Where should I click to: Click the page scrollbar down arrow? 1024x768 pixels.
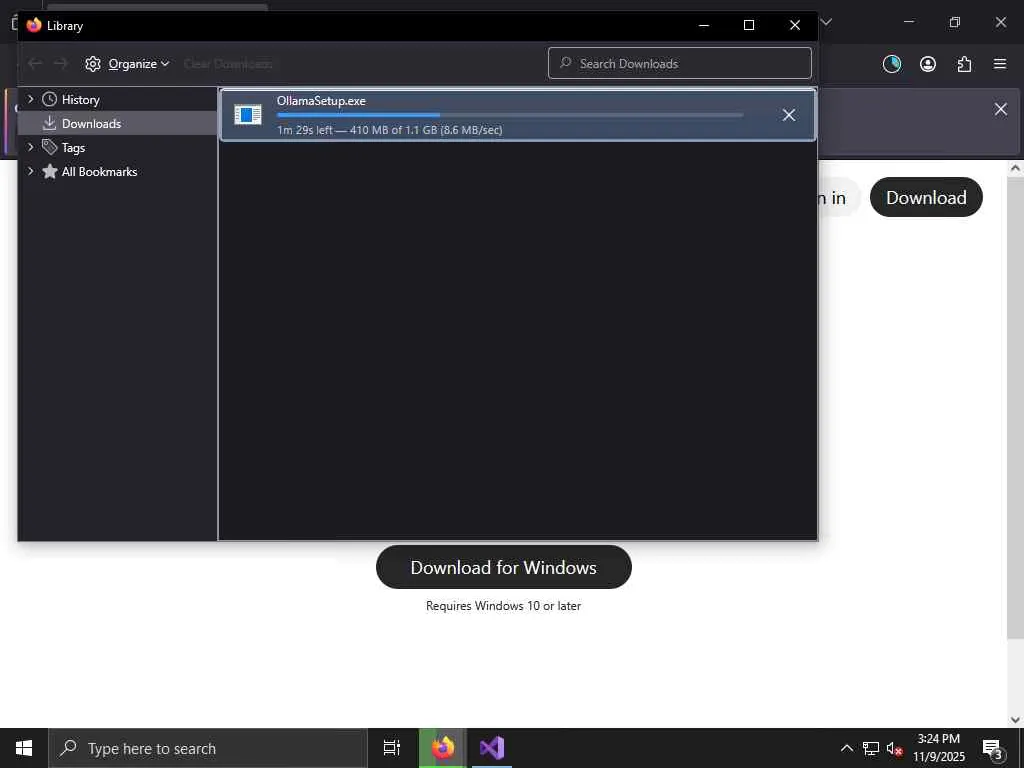click(x=1015, y=719)
